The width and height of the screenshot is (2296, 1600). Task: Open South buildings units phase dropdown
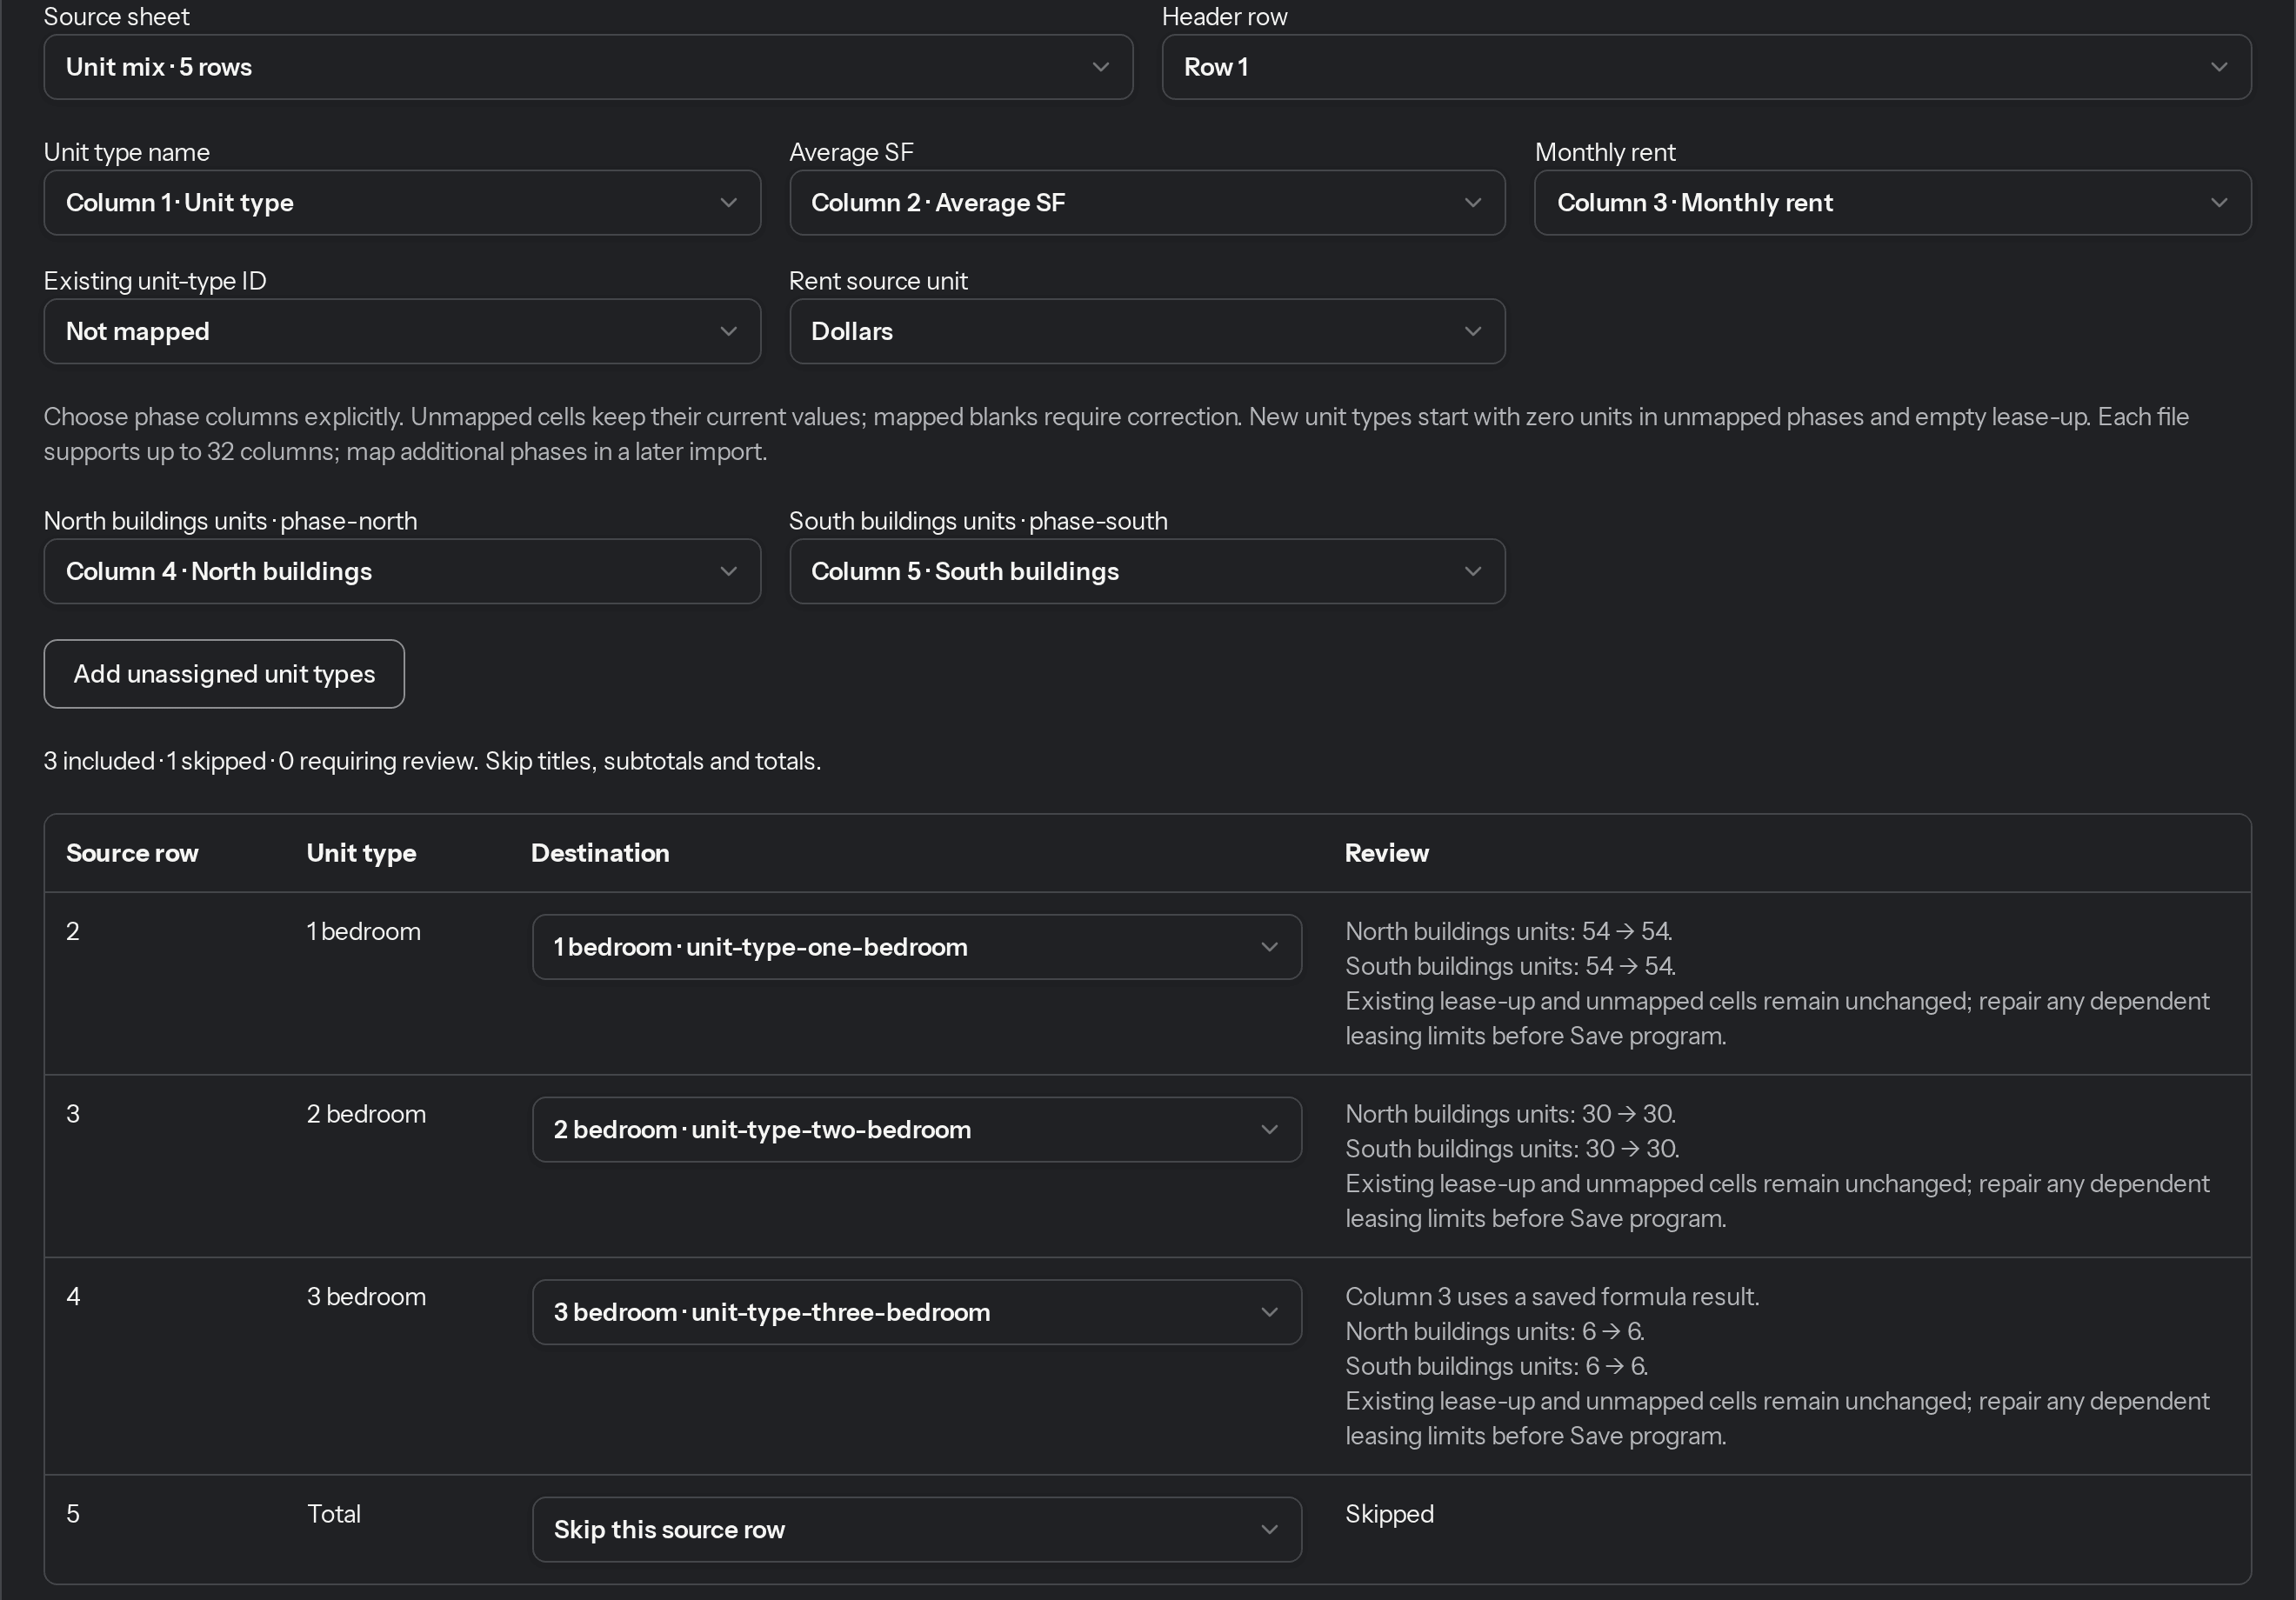point(1147,571)
